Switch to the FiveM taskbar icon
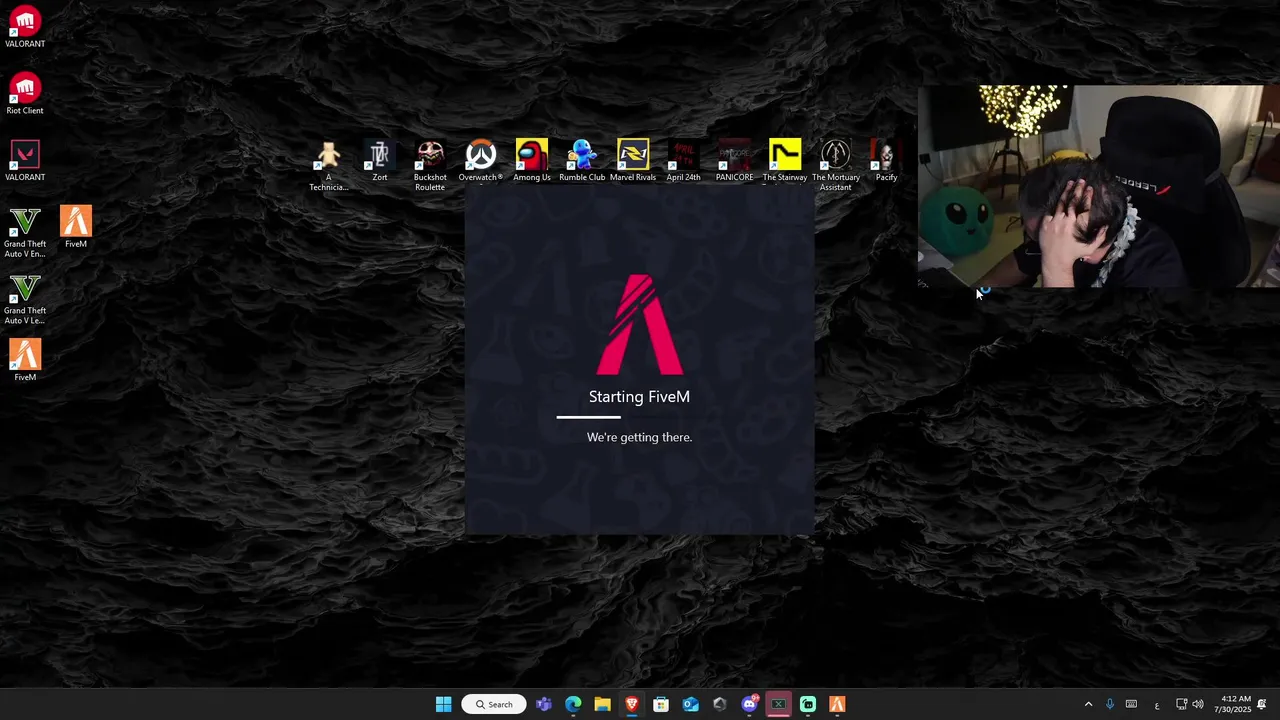Screen dimensions: 1280x720 837,704
